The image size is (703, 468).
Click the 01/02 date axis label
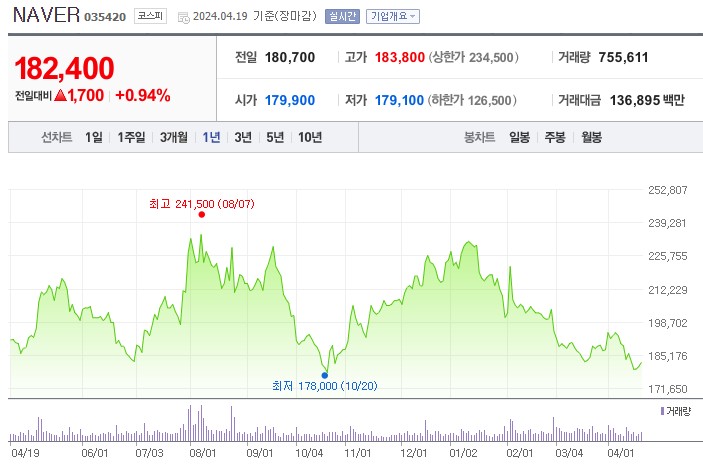pyautogui.click(x=463, y=453)
